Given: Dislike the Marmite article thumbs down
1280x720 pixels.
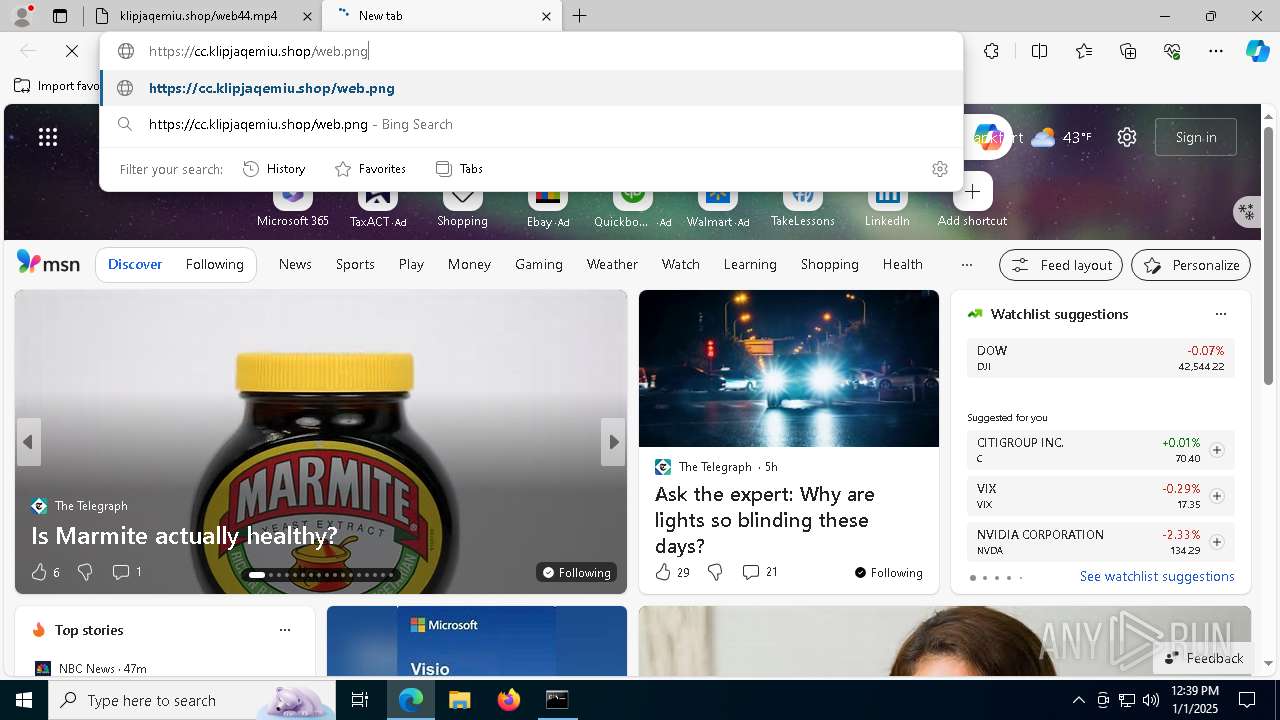Looking at the screenshot, I should [x=85, y=572].
